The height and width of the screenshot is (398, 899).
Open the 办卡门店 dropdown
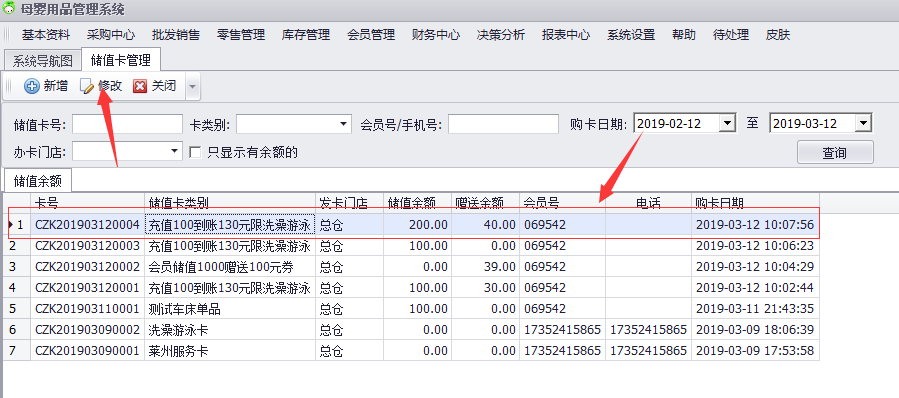click(x=175, y=151)
